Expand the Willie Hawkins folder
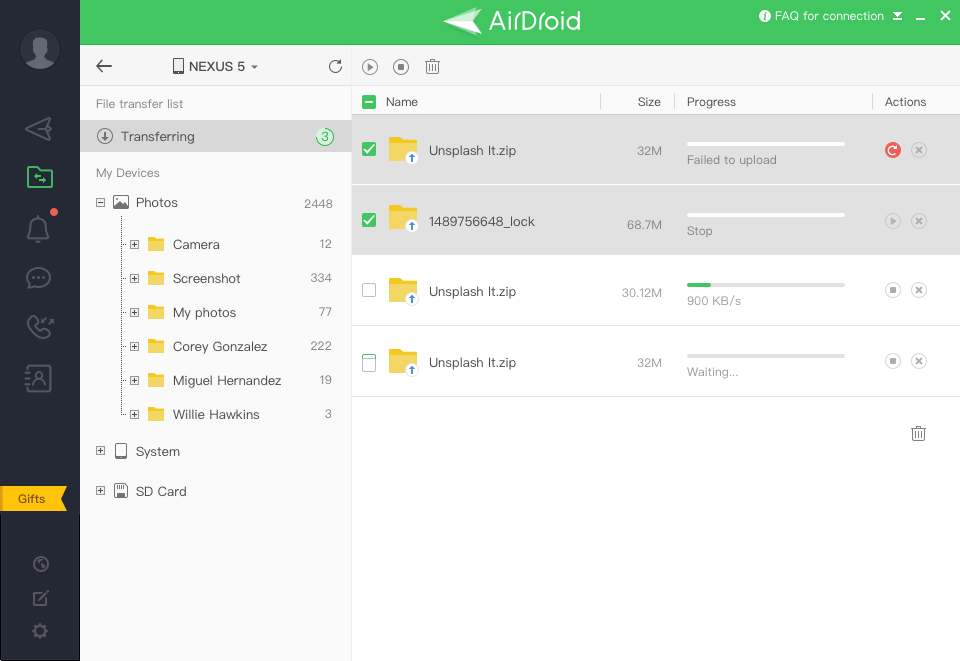The image size is (960, 661). pyautogui.click(x=135, y=414)
